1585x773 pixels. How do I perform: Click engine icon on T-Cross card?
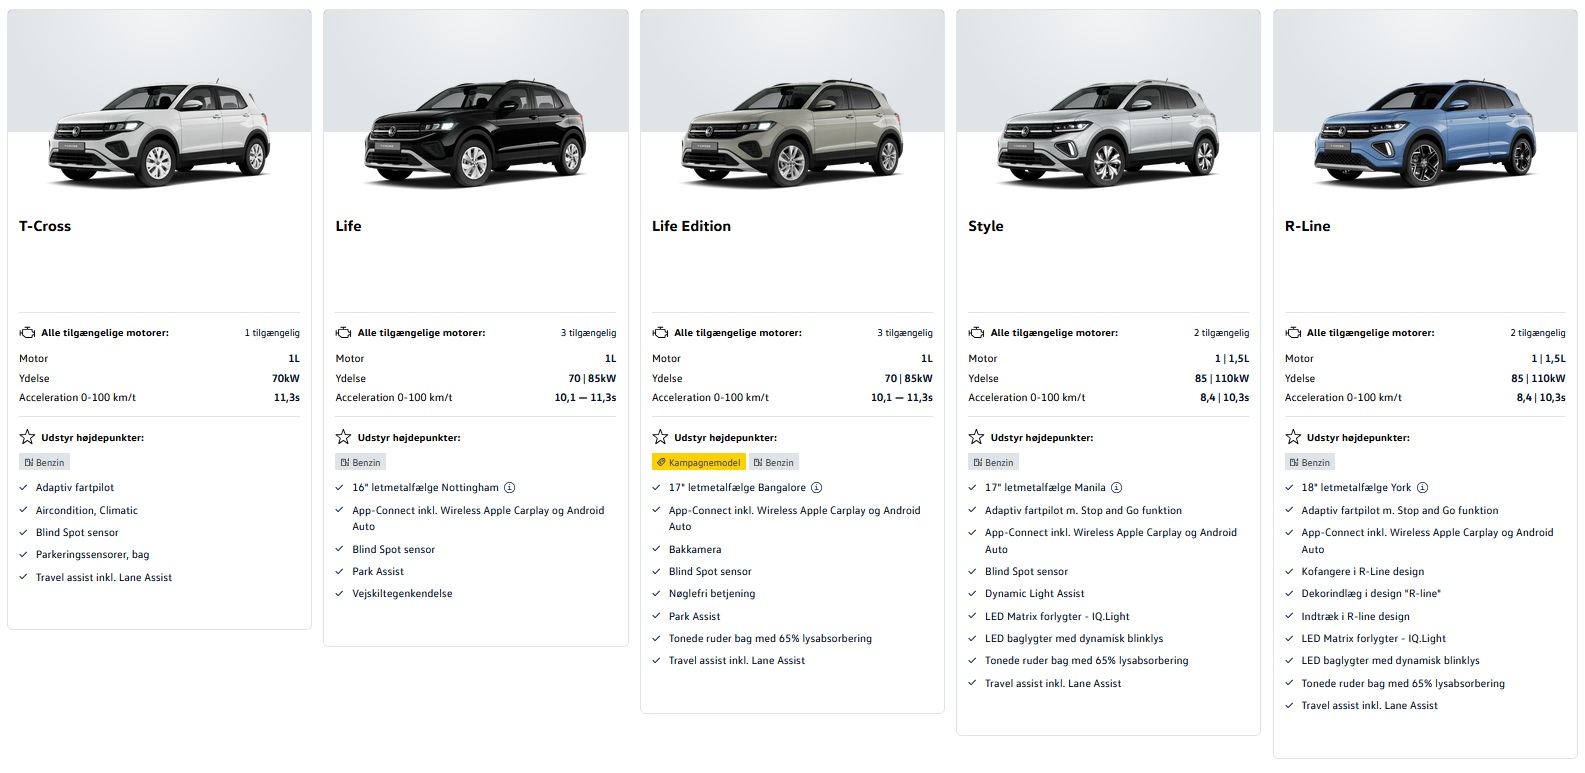27,333
